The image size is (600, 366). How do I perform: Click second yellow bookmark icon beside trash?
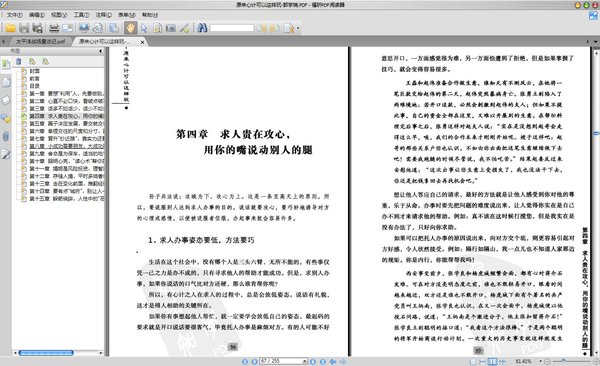pyautogui.click(x=46, y=62)
